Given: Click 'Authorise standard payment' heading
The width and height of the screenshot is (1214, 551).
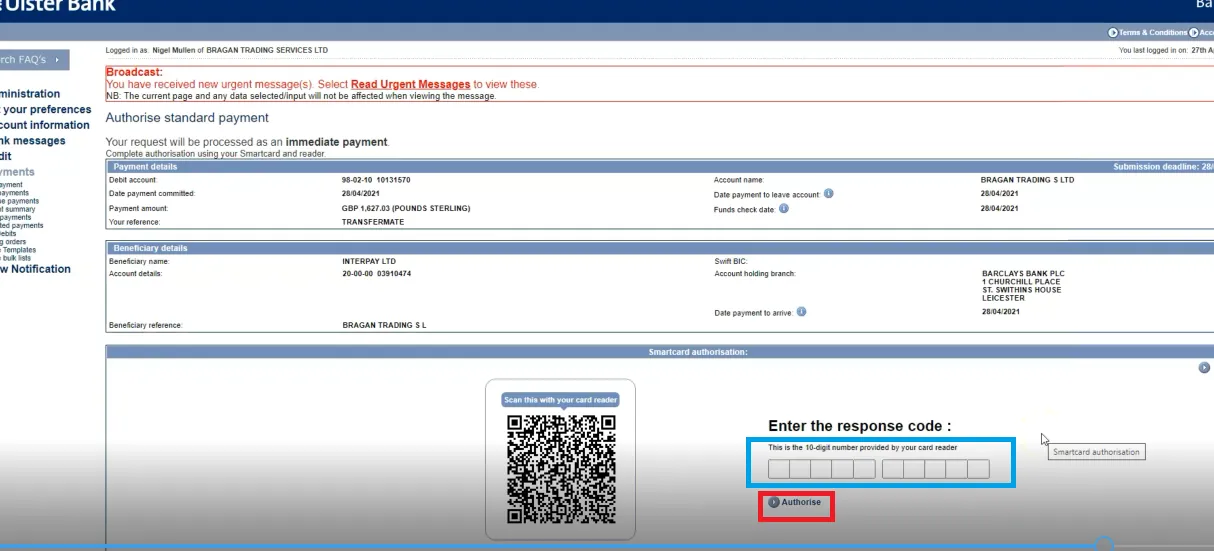Looking at the screenshot, I should (187, 118).
